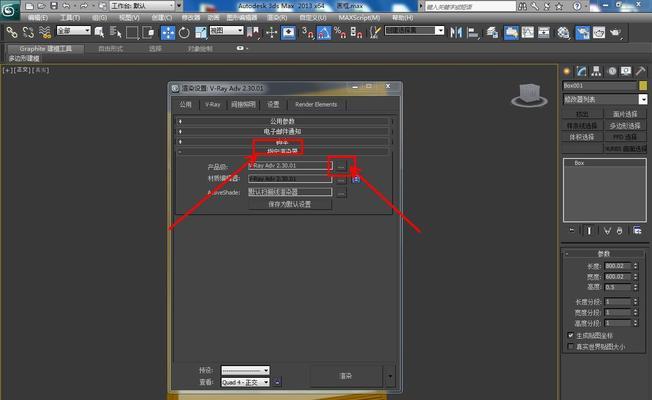Image resolution: width=652 pixels, height=400 pixels.
Task: Click the Render button in Render Setup
Action: coord(346,376)
